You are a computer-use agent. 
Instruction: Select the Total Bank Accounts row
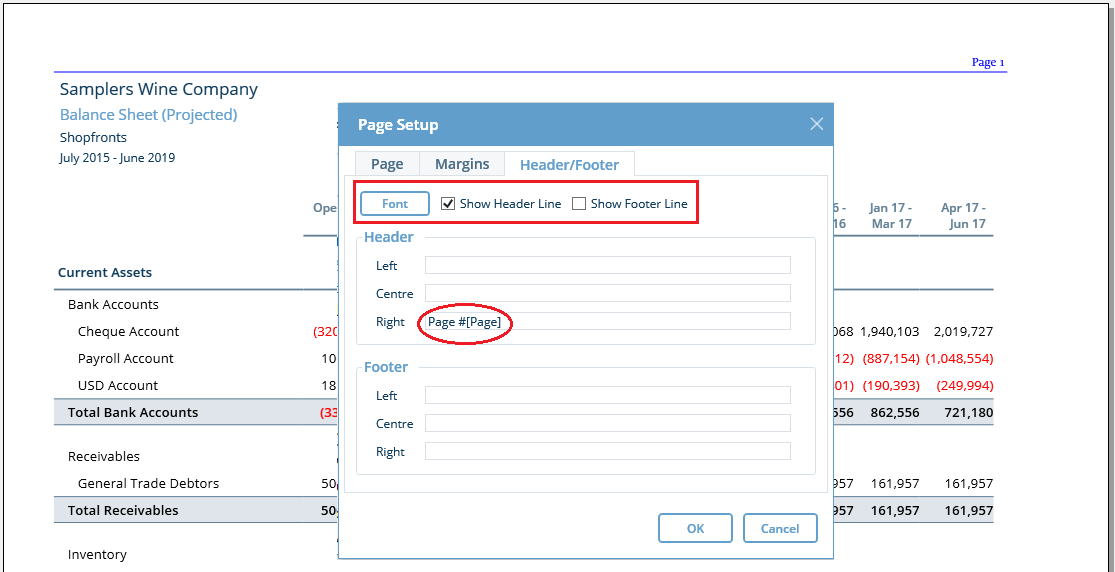133,413
